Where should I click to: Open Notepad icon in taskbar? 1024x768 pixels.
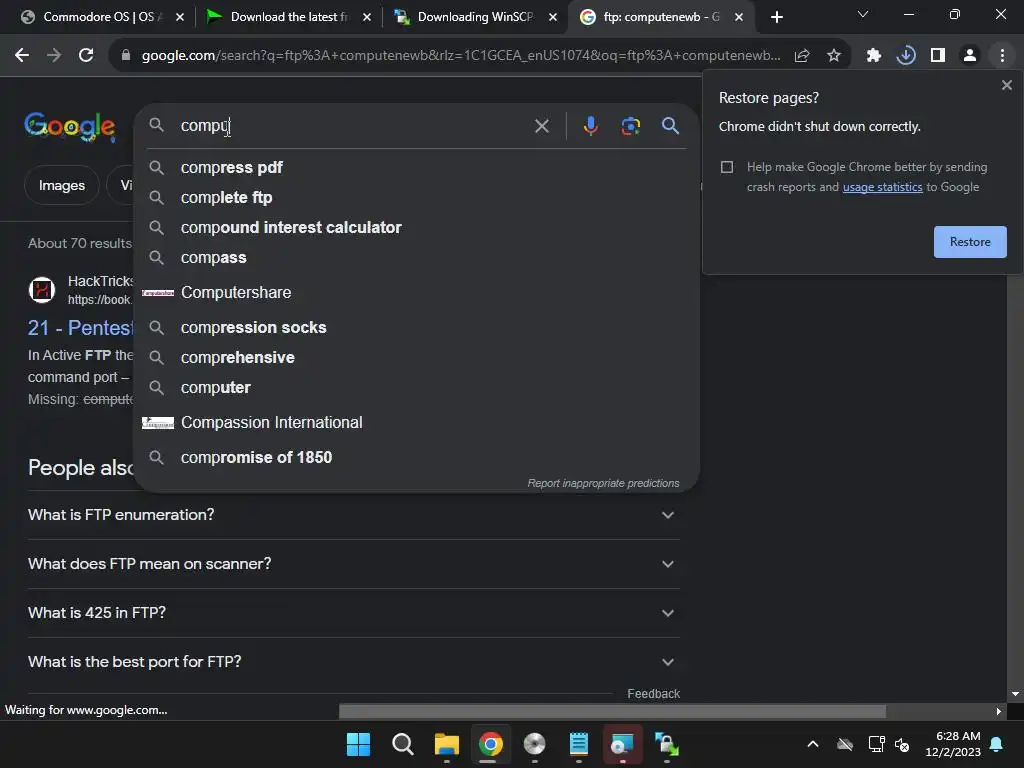(x=579, y=744)
